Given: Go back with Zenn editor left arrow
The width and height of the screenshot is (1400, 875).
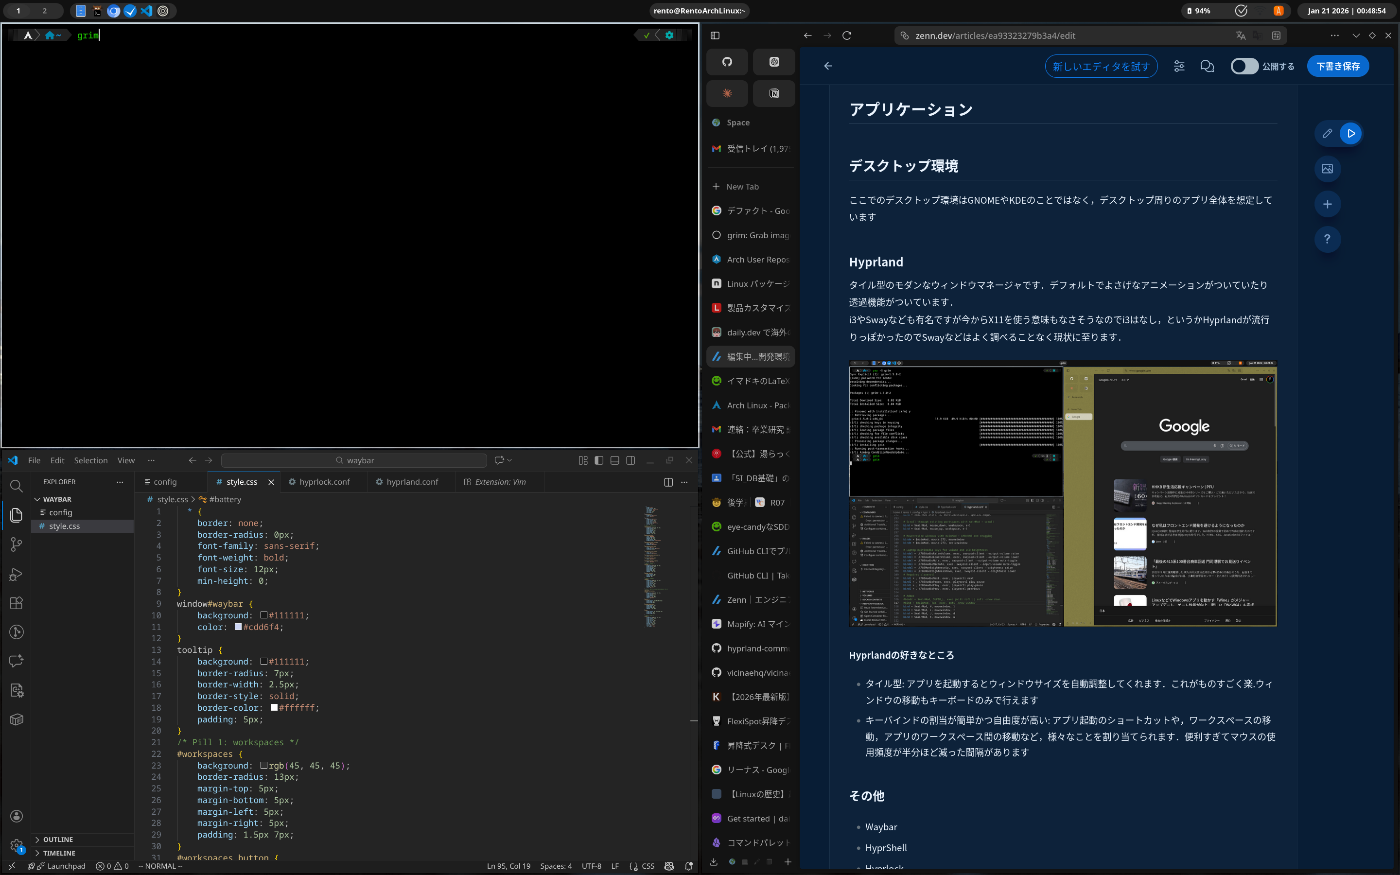Looking at the screenshot, I should pos(828,66).
